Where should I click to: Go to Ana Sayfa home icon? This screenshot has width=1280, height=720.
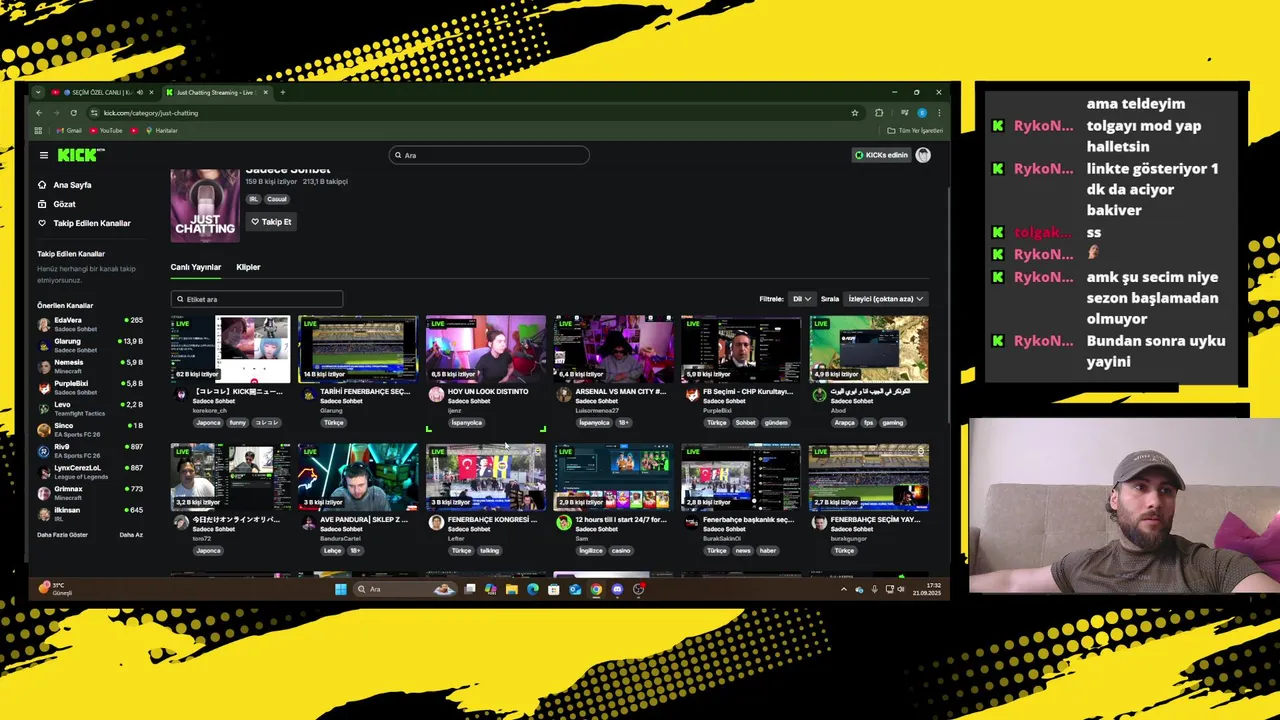(42, 185)
